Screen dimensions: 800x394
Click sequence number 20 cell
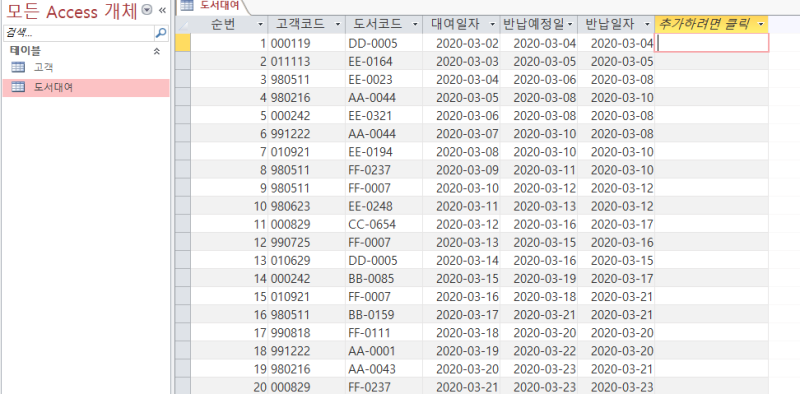pos(229,387)
